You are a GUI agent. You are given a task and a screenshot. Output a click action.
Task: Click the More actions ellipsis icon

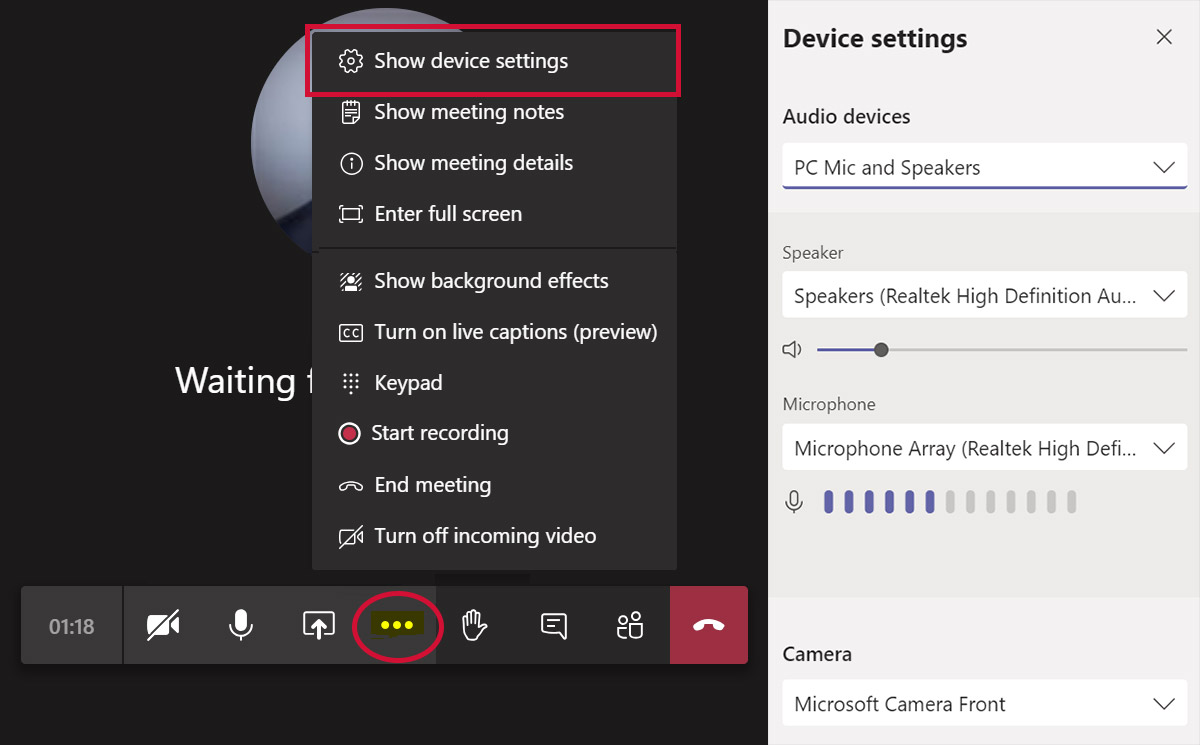397,625
